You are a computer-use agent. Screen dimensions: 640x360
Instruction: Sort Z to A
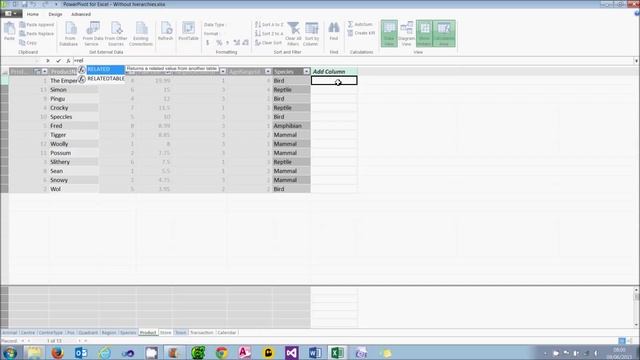coord(269,33)
